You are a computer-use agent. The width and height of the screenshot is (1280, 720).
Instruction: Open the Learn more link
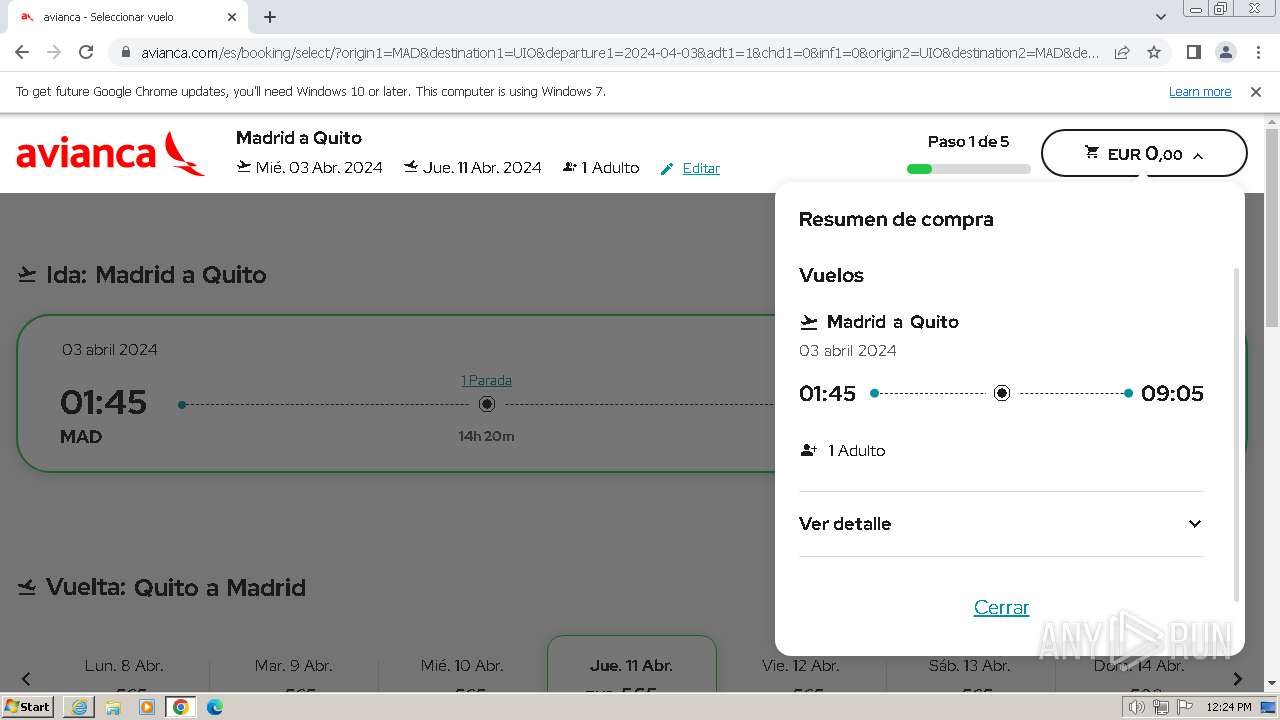[1200, 92]
